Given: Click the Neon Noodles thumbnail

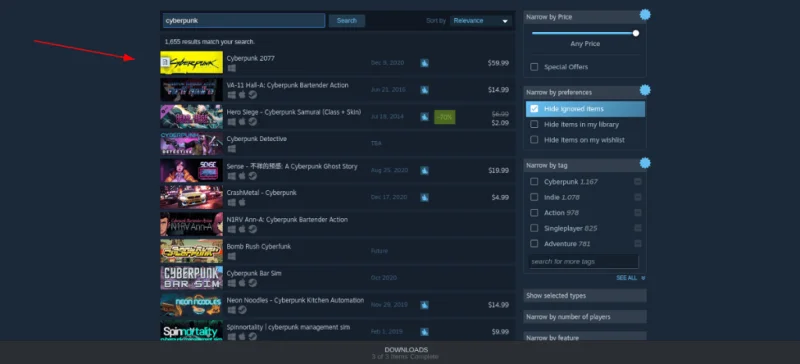Looking at the screenshot, I should [x=191, y=305].
